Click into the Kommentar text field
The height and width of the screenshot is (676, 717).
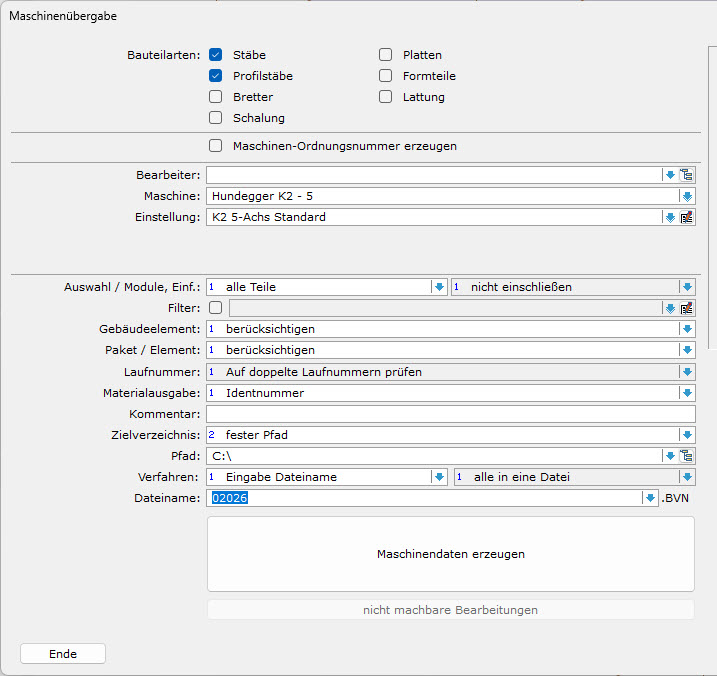(450, 414)
